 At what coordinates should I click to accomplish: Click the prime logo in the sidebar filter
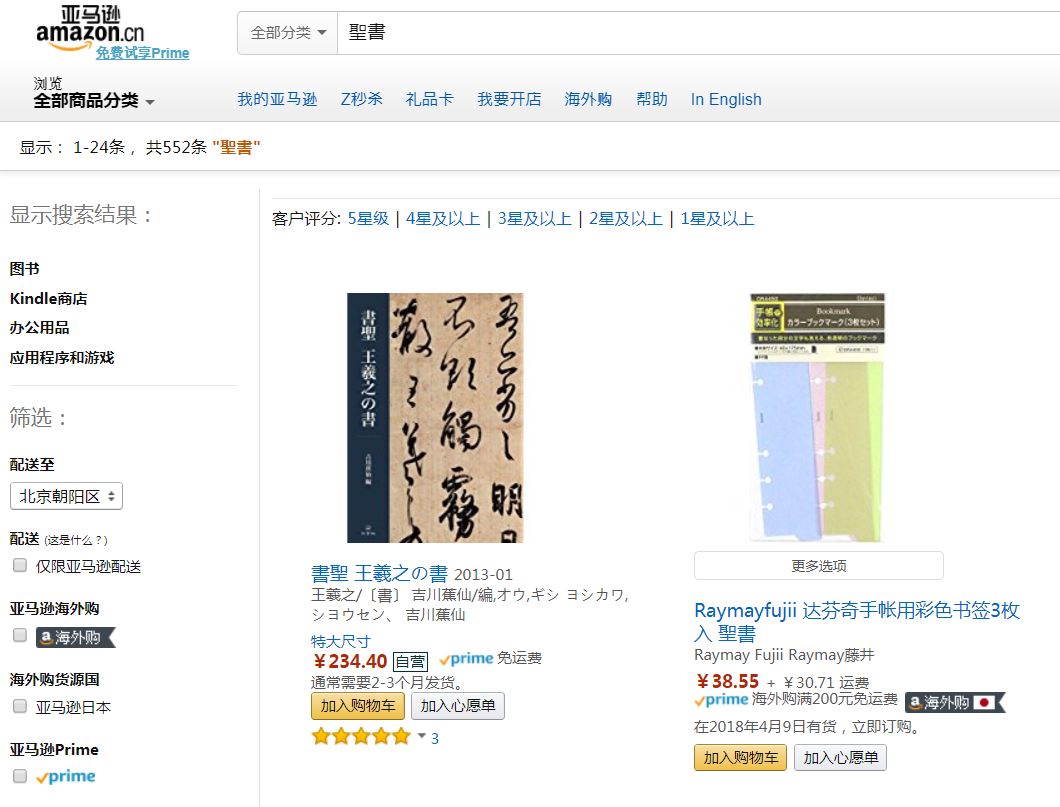coord(66,777)
